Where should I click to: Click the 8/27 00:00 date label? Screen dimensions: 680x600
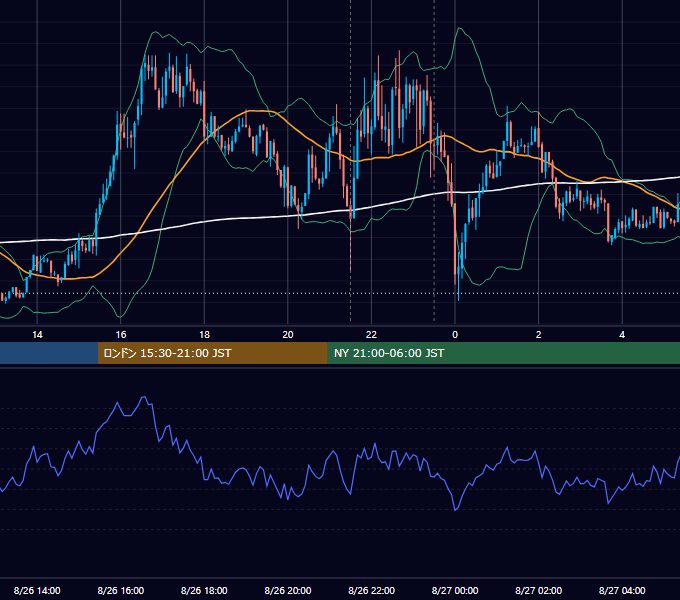(455, 590)
